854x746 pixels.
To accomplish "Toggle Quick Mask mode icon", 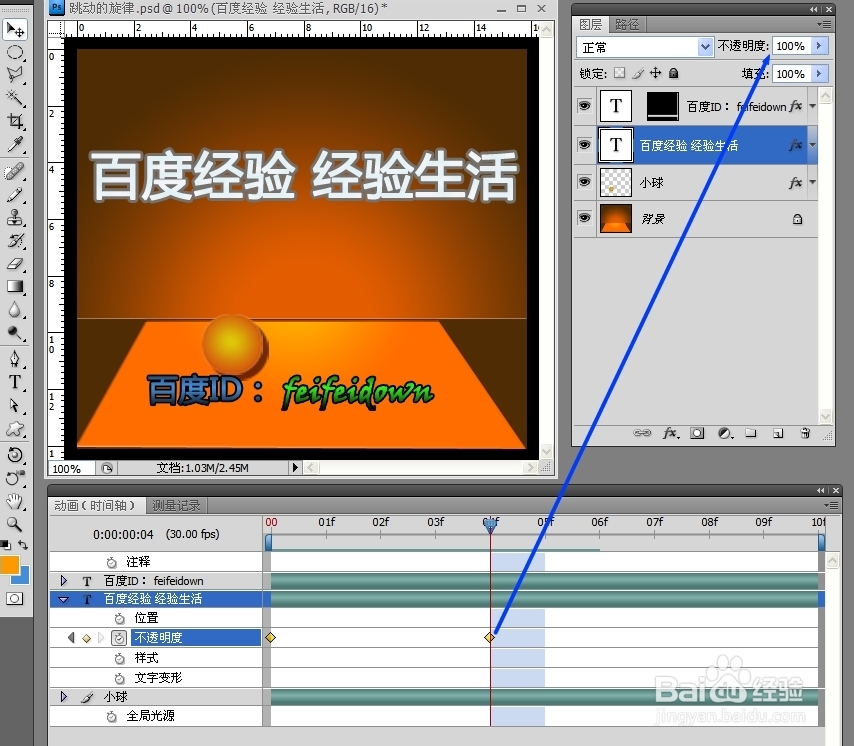I will [15, 599].
